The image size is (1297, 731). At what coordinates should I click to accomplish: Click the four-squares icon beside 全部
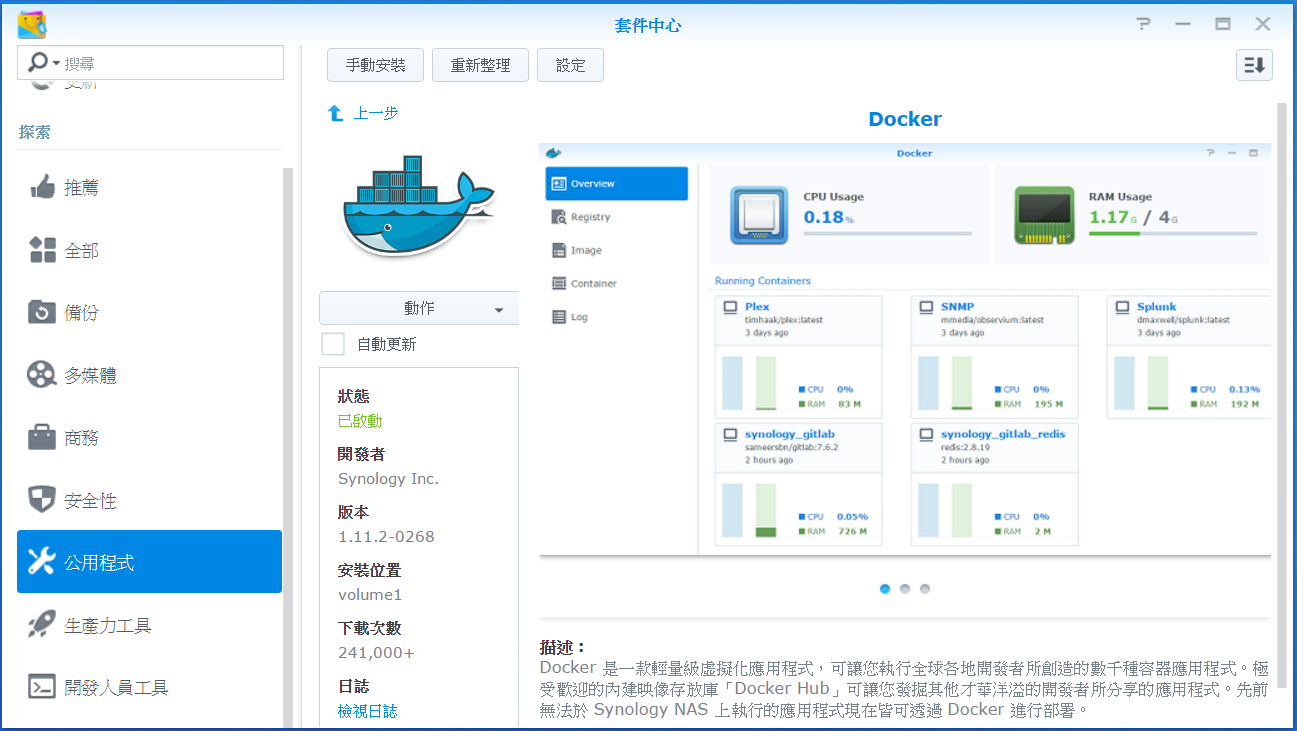point(42,250)
